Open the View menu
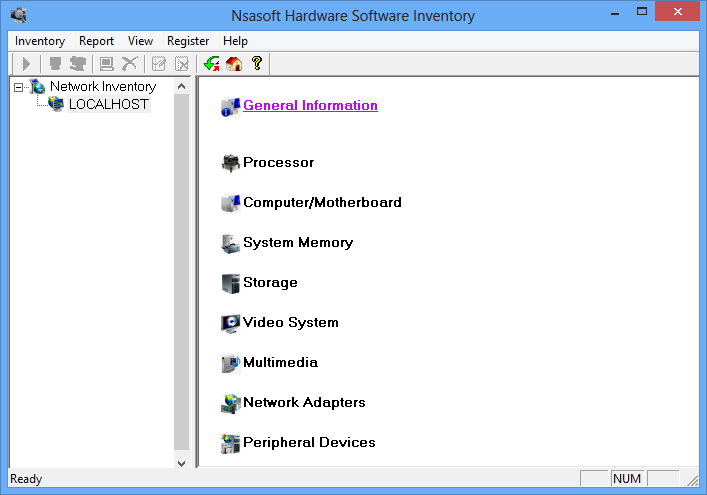 click(x=140, y=41)
